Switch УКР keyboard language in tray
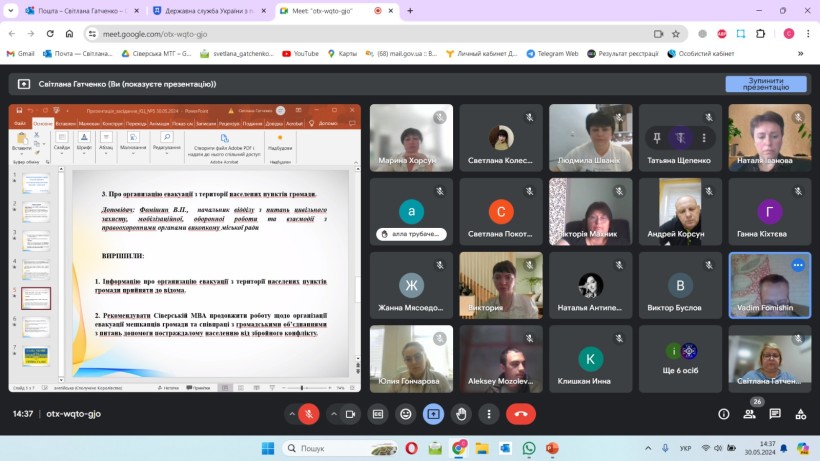This screenshot has width=820, height=461. point(685,448)
